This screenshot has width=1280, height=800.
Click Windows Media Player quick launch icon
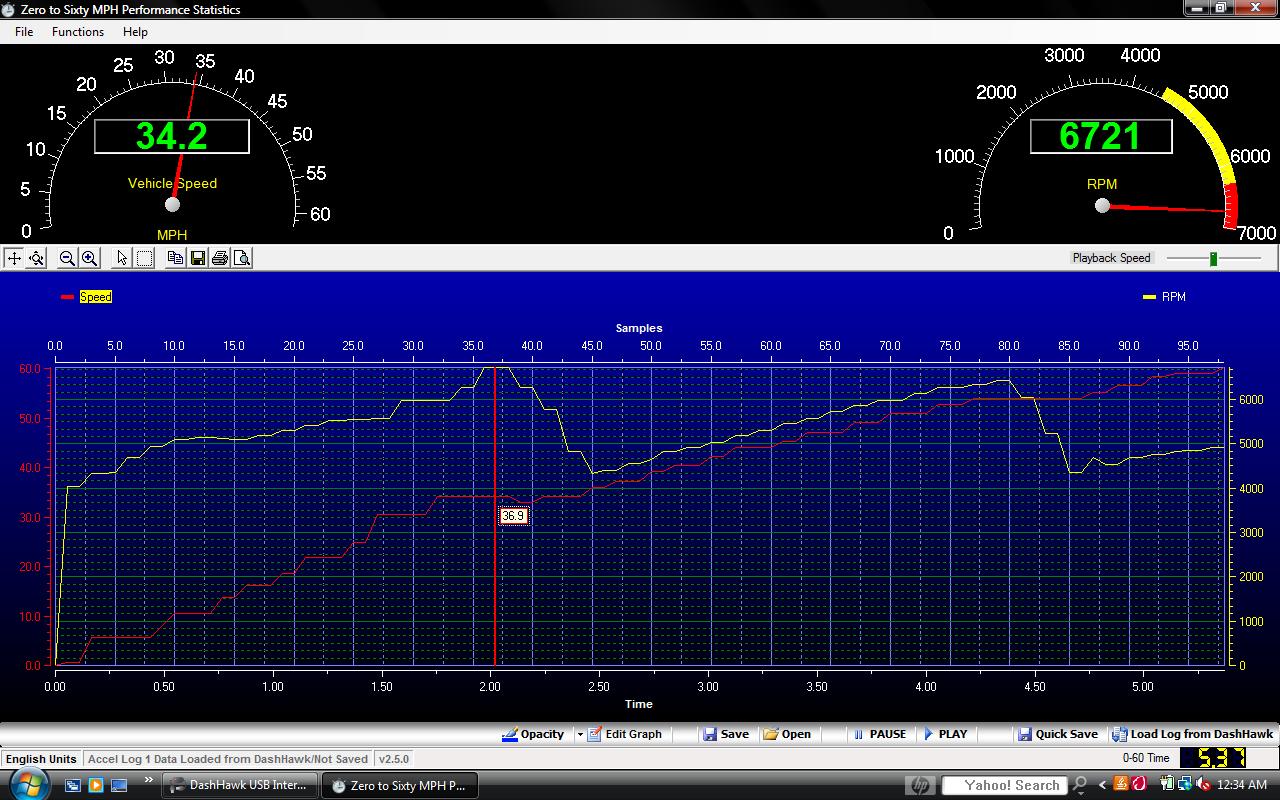coord(96,785)
